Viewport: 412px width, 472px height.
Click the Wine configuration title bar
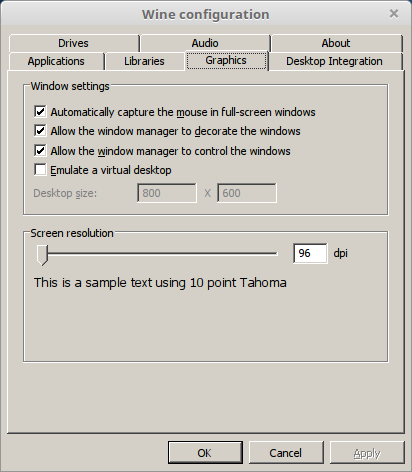pyautogui.click(x=205, y=14)
